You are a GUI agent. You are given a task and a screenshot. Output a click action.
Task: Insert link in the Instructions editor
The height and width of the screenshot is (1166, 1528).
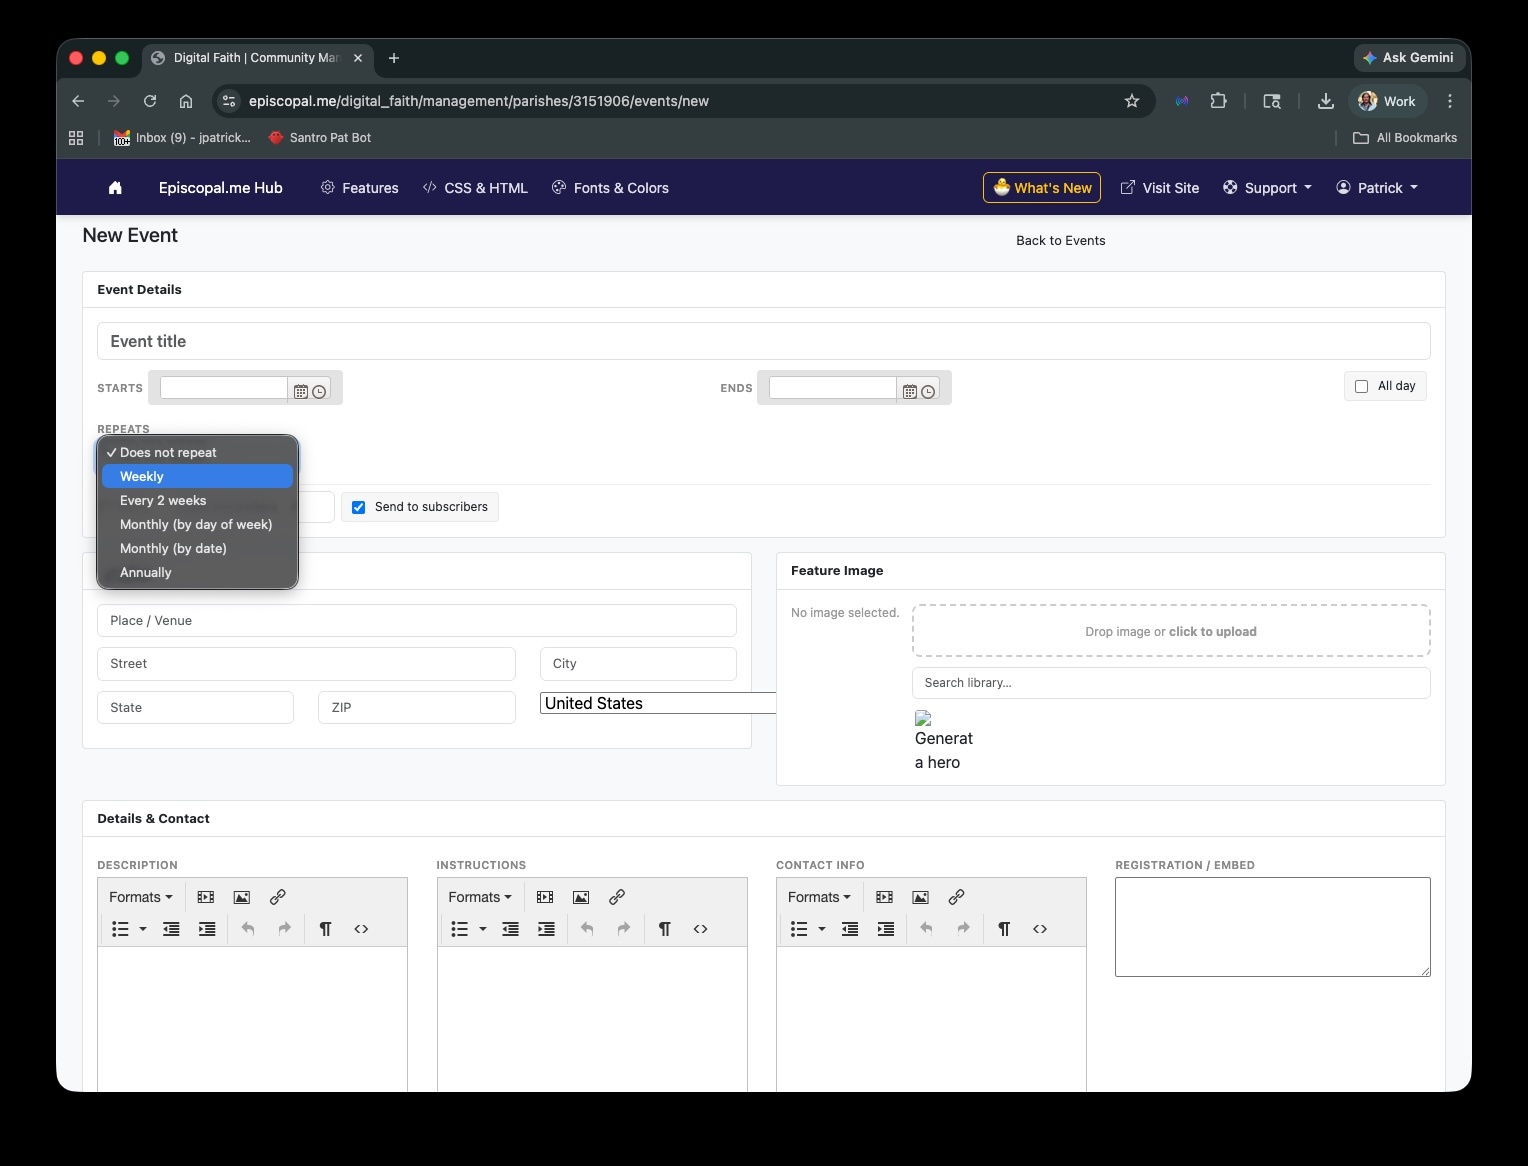click(617, 897)
